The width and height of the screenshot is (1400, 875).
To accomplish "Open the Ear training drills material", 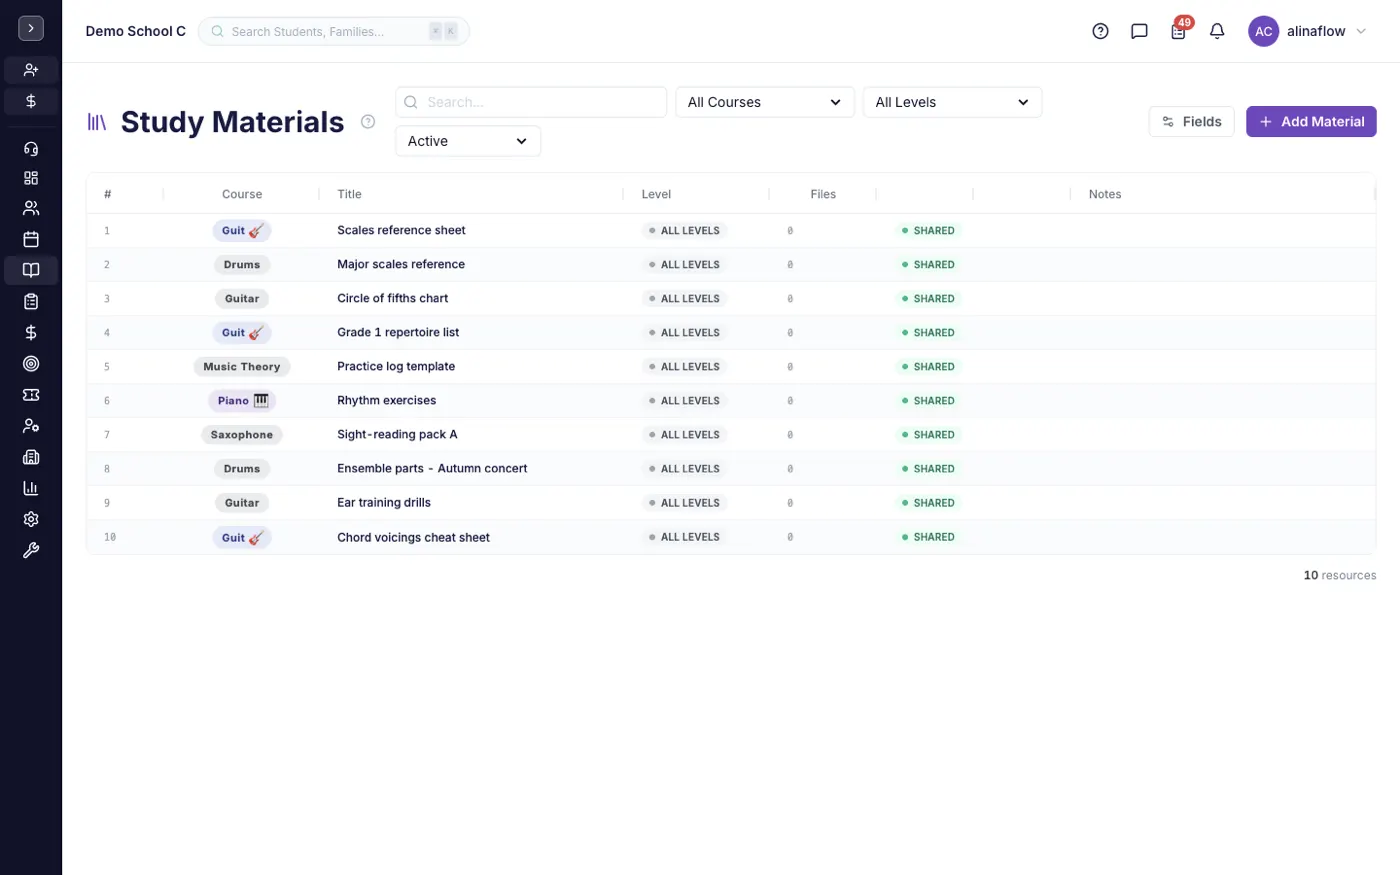I will click(384, 502).
